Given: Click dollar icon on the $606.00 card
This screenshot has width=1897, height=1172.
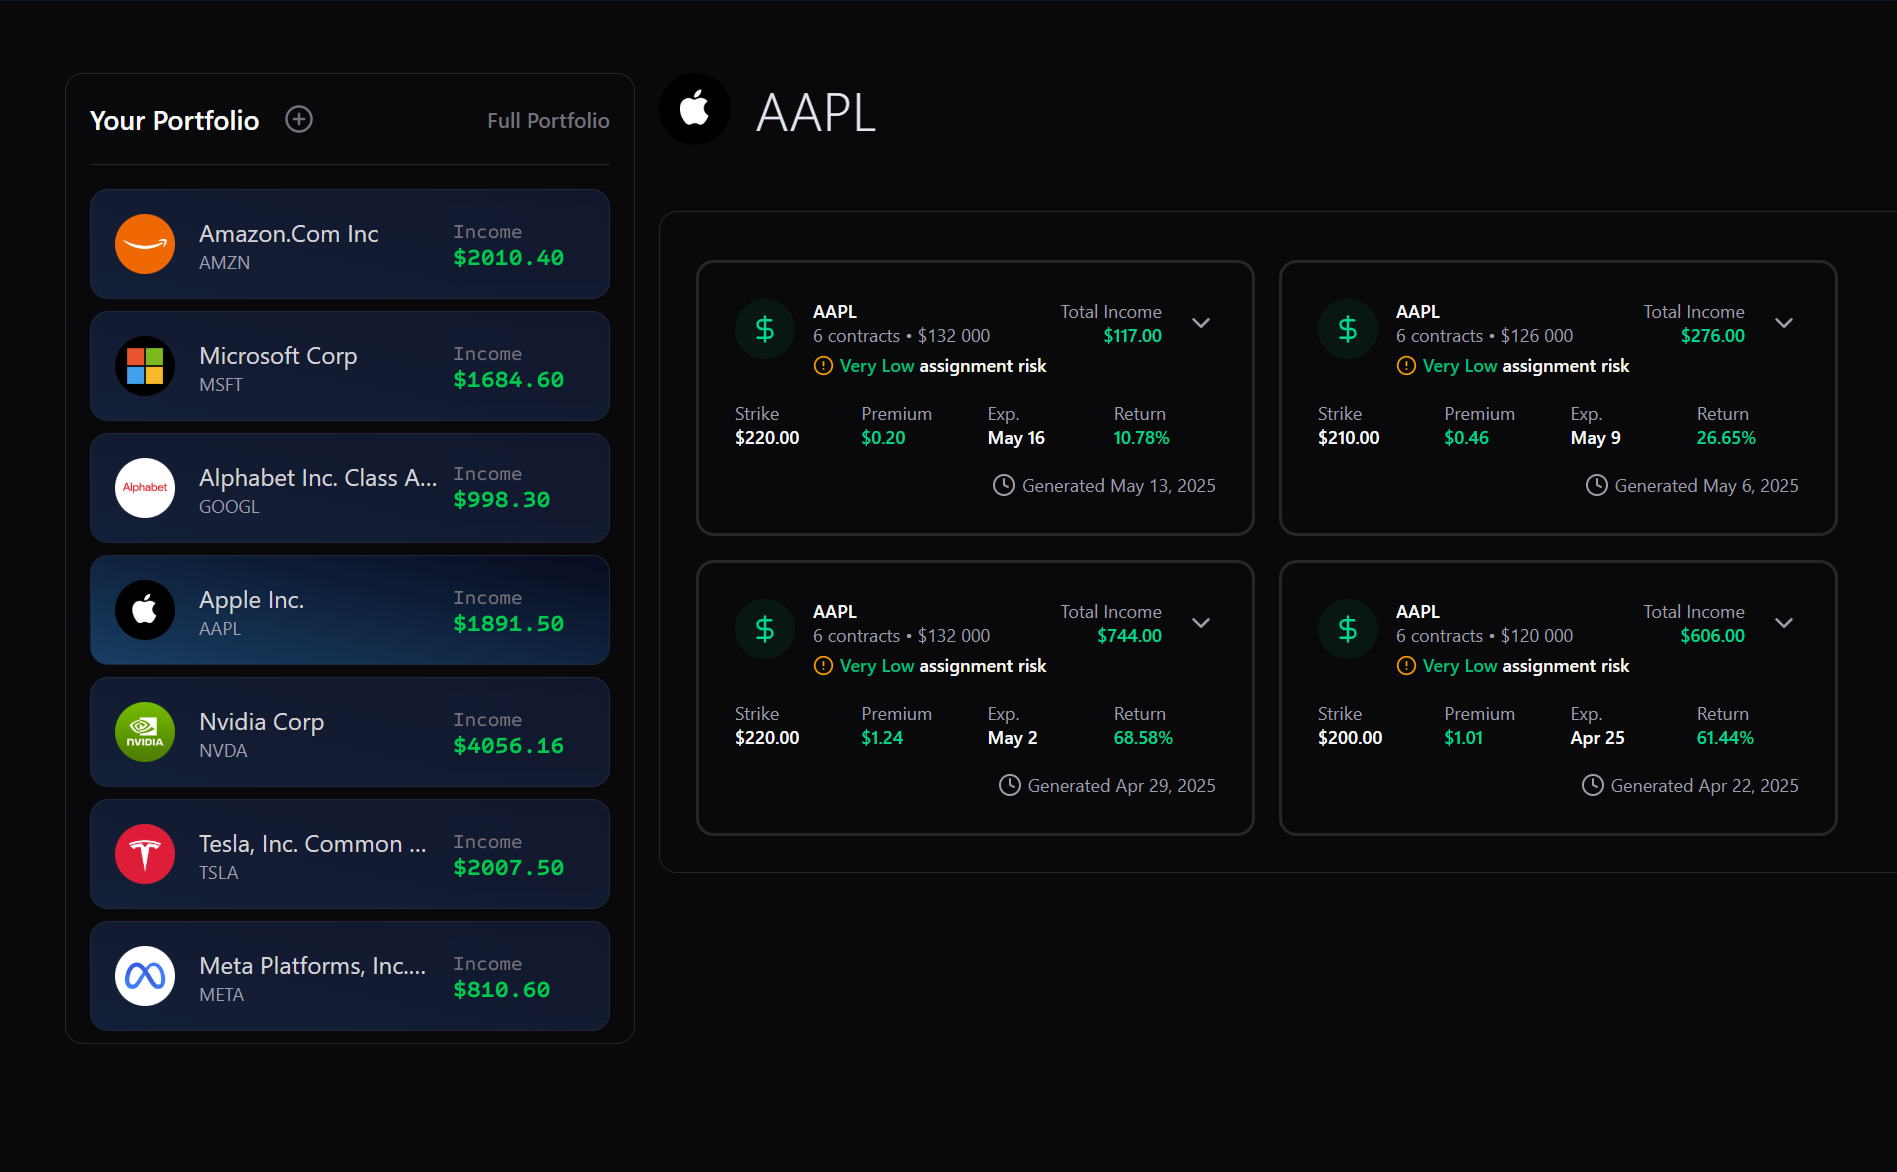Looking at the screenshot, I should tap(1348, 629).
